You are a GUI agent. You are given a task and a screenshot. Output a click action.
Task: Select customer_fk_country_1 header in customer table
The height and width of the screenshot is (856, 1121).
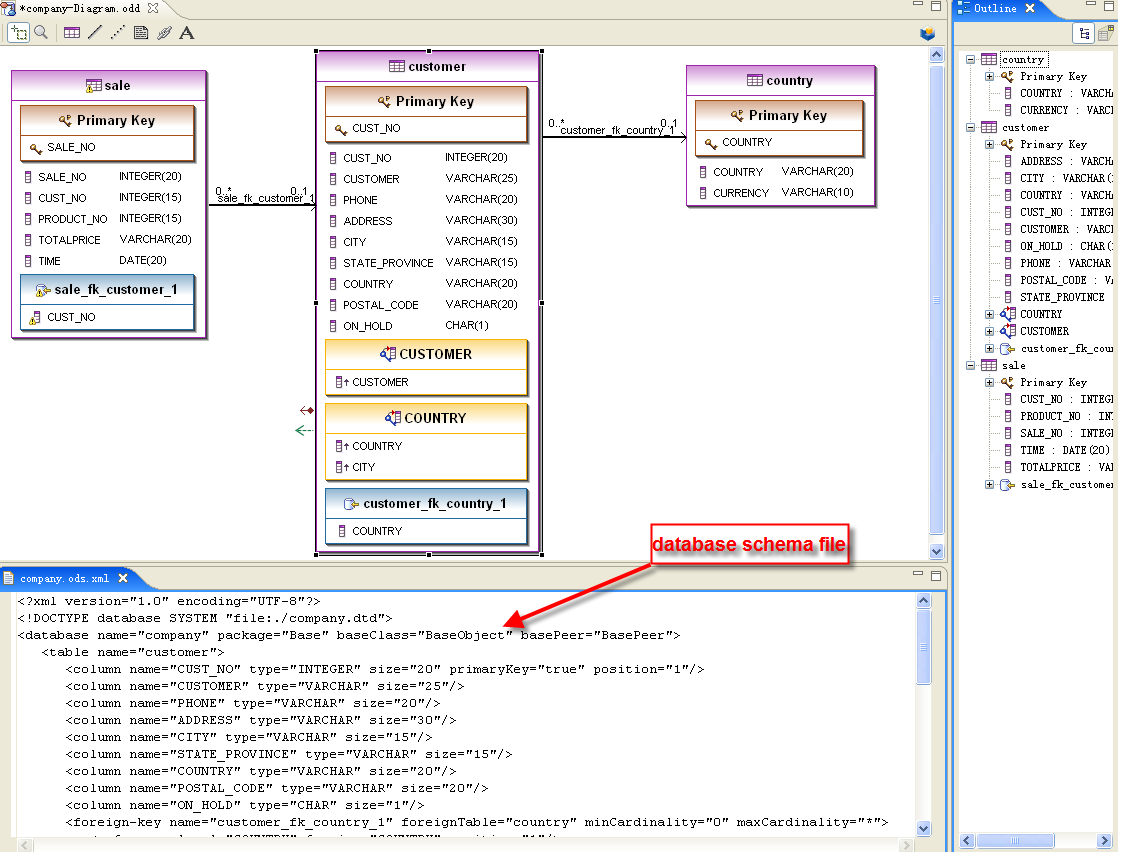426,504
